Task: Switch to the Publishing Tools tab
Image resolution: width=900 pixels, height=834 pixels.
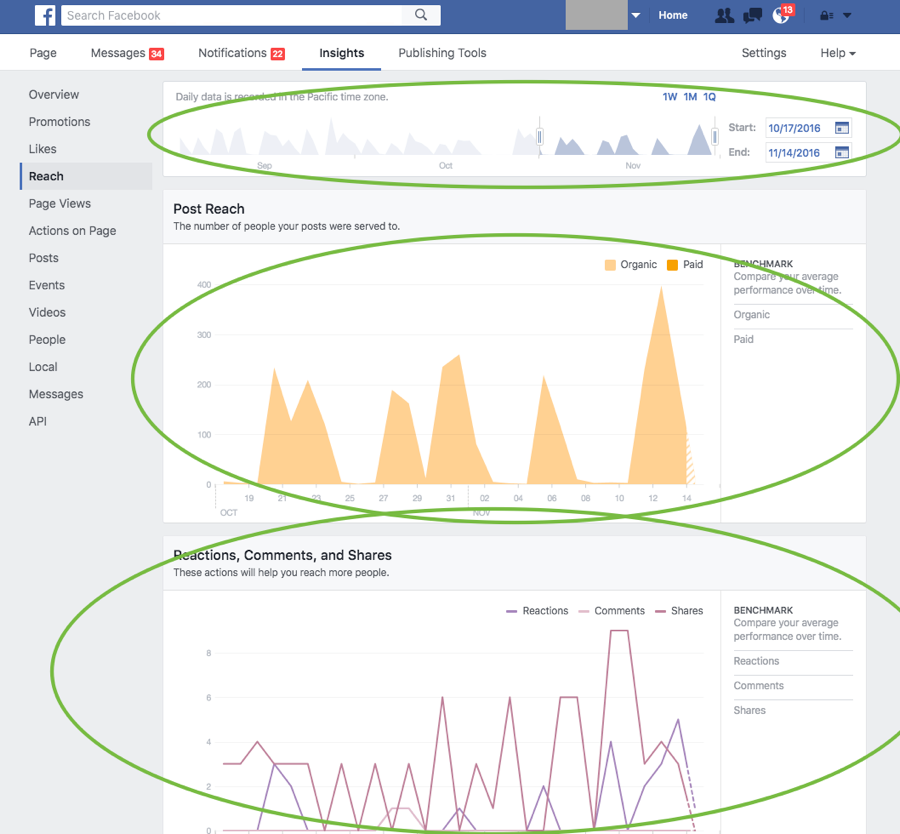Action: pos(442,53)
